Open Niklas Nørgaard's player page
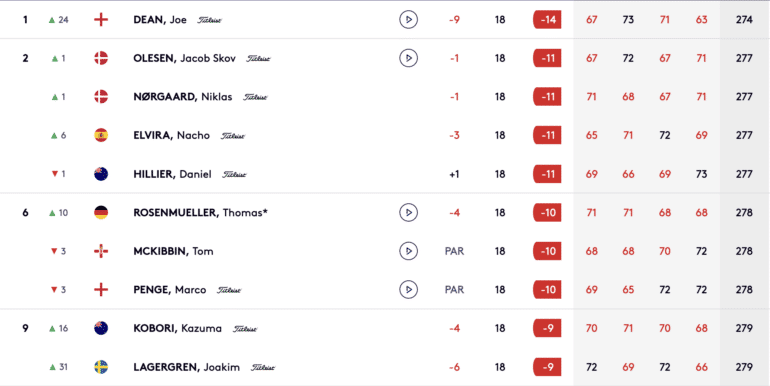The image size is (770, 386). point(183,97)
